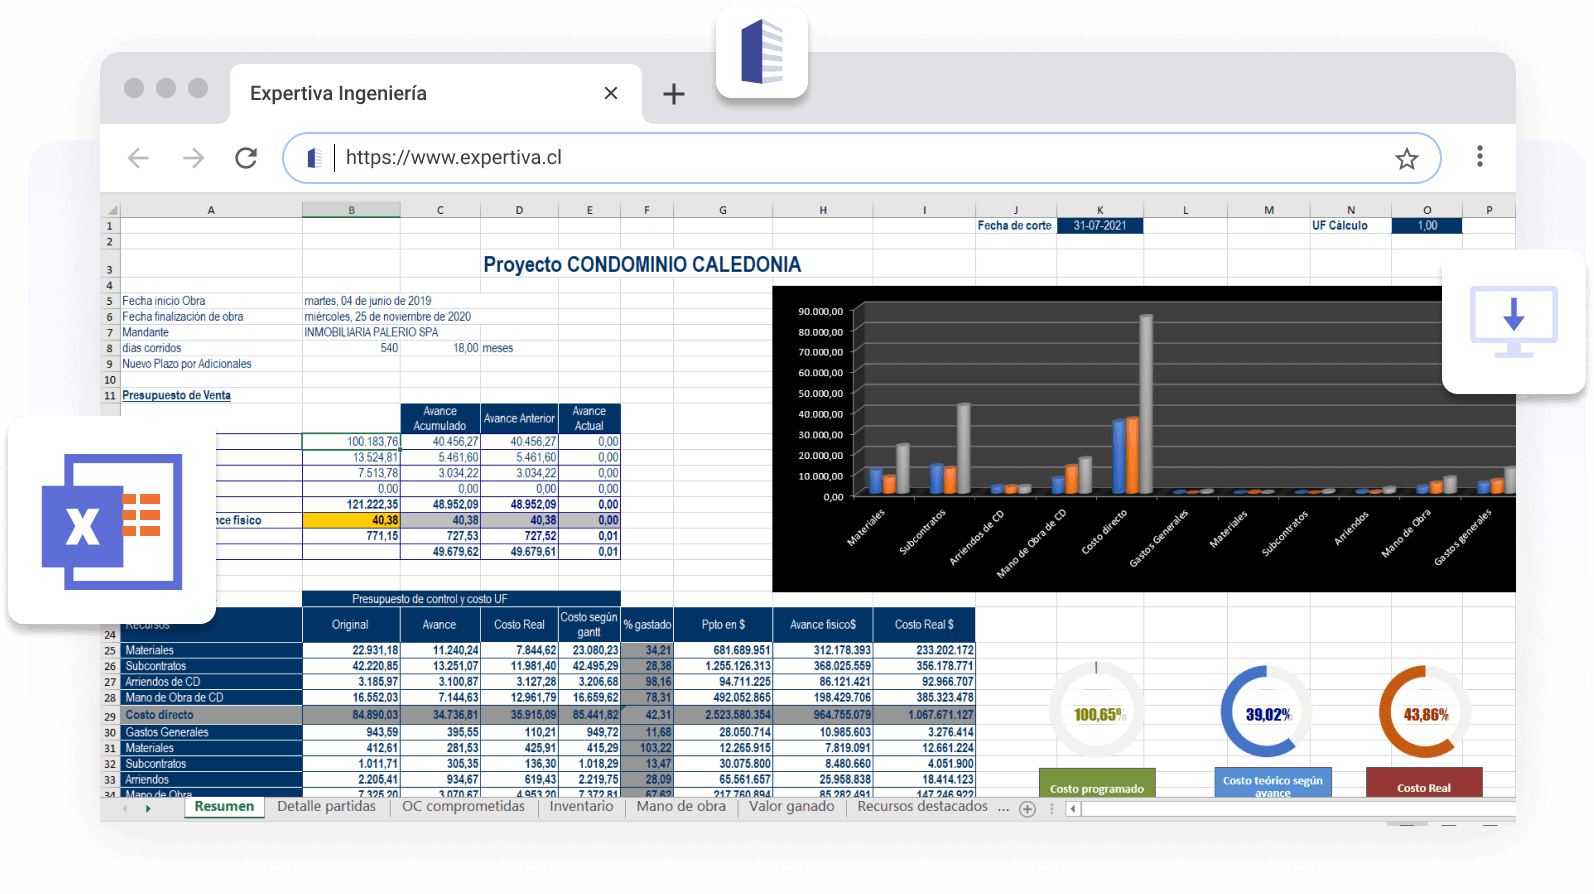Open the browser three-dot menu
The image size is (1594, 894).
click(1479, 156)
